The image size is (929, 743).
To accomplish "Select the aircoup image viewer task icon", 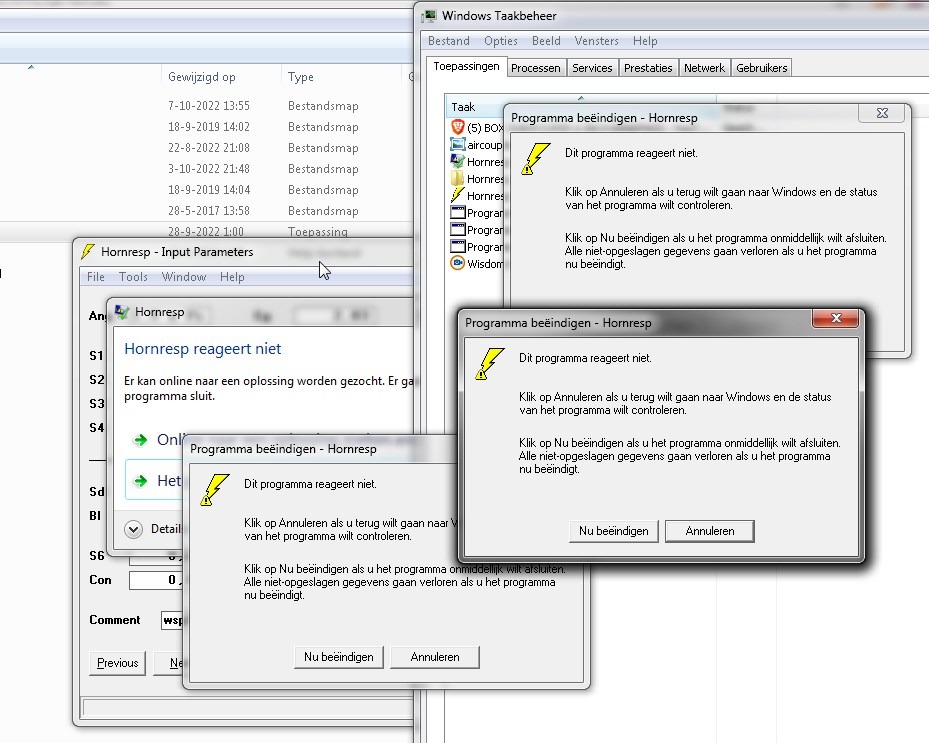I will 457,145.
